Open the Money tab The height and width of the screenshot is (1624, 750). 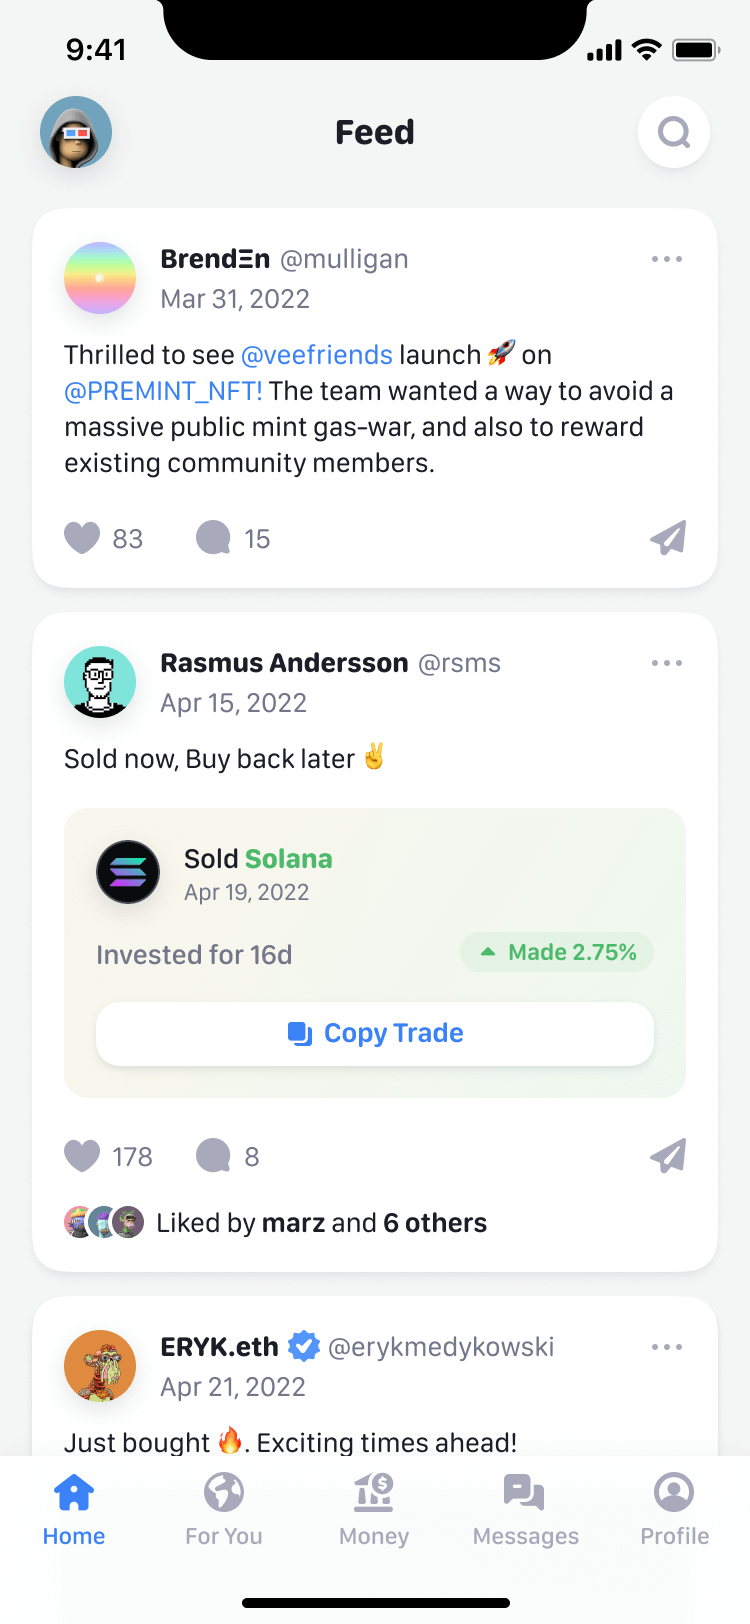click(374, 1508)
